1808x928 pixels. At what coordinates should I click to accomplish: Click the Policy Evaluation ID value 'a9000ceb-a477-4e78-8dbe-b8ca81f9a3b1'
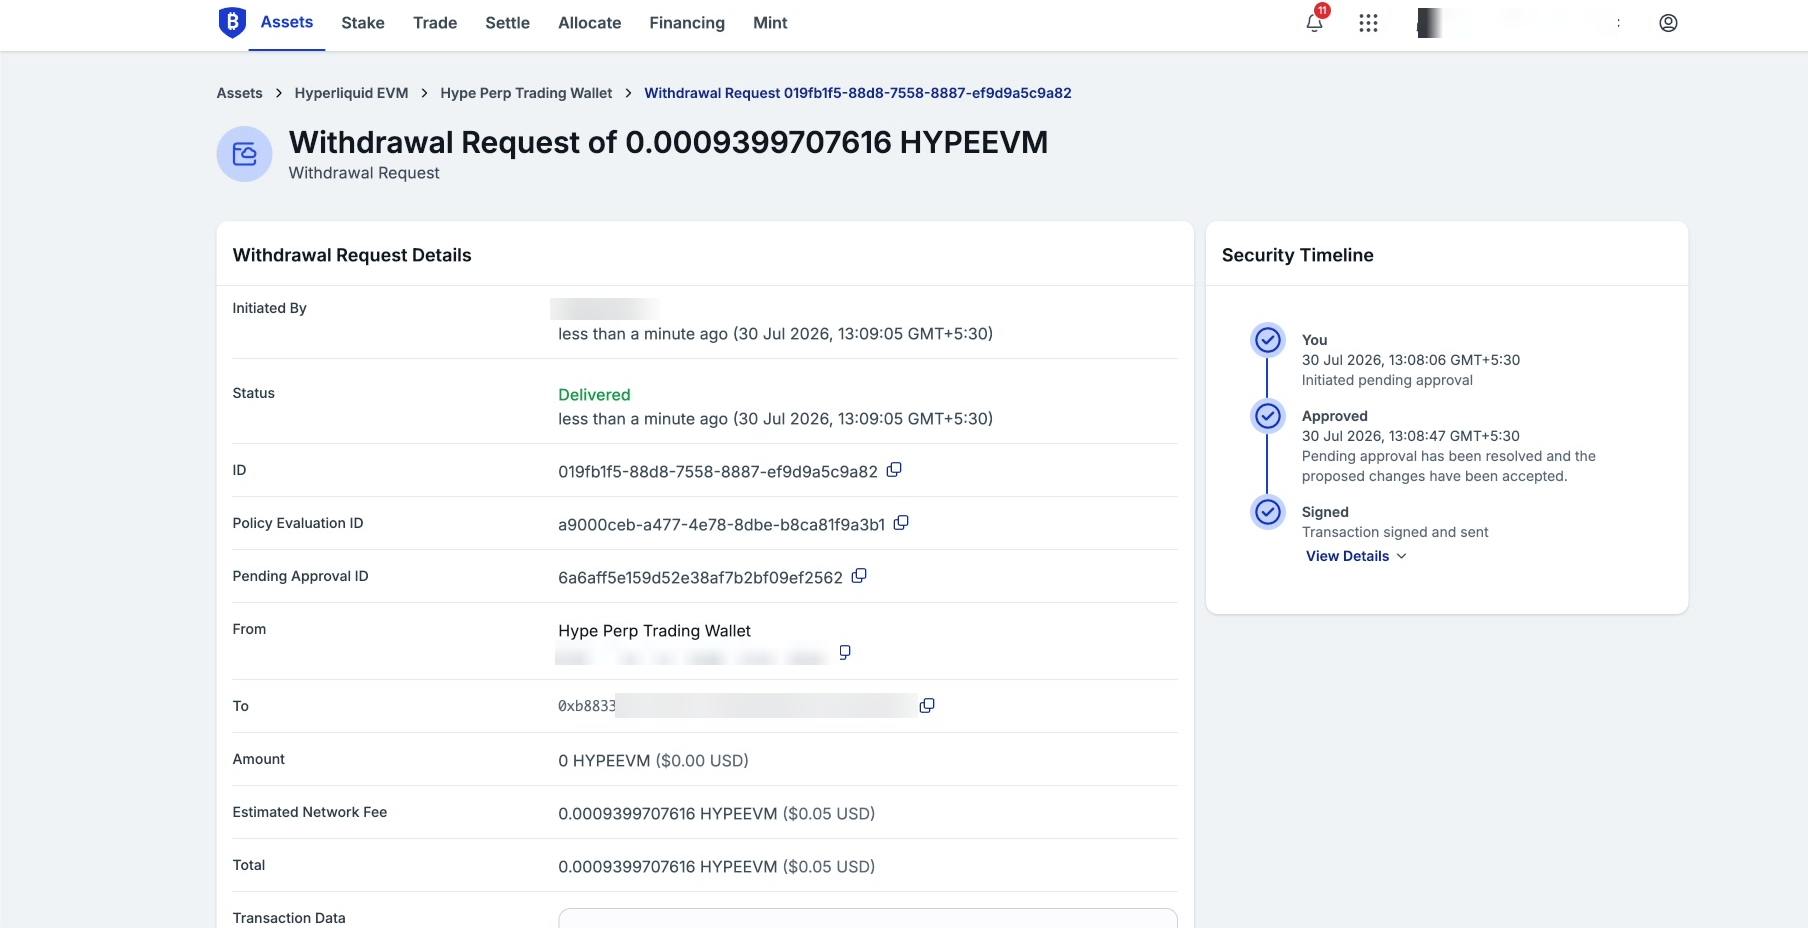coord(722,525)
